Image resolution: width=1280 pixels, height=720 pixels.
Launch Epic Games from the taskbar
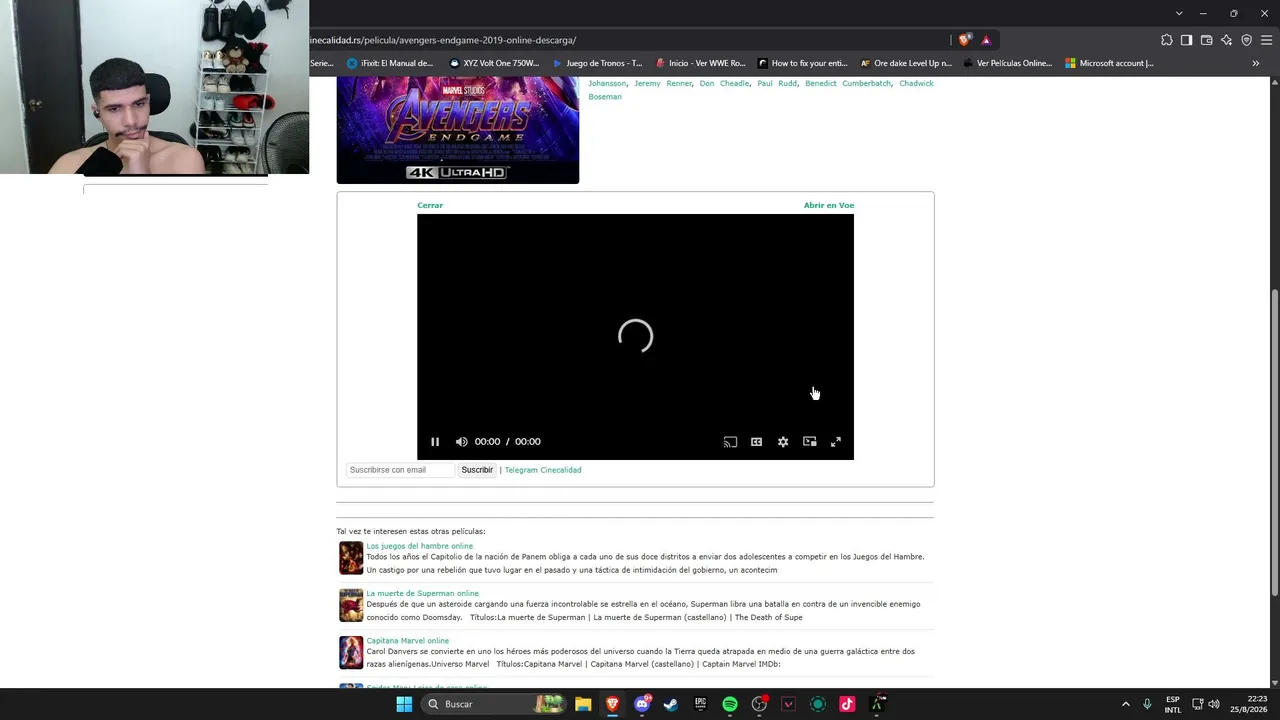700,704
